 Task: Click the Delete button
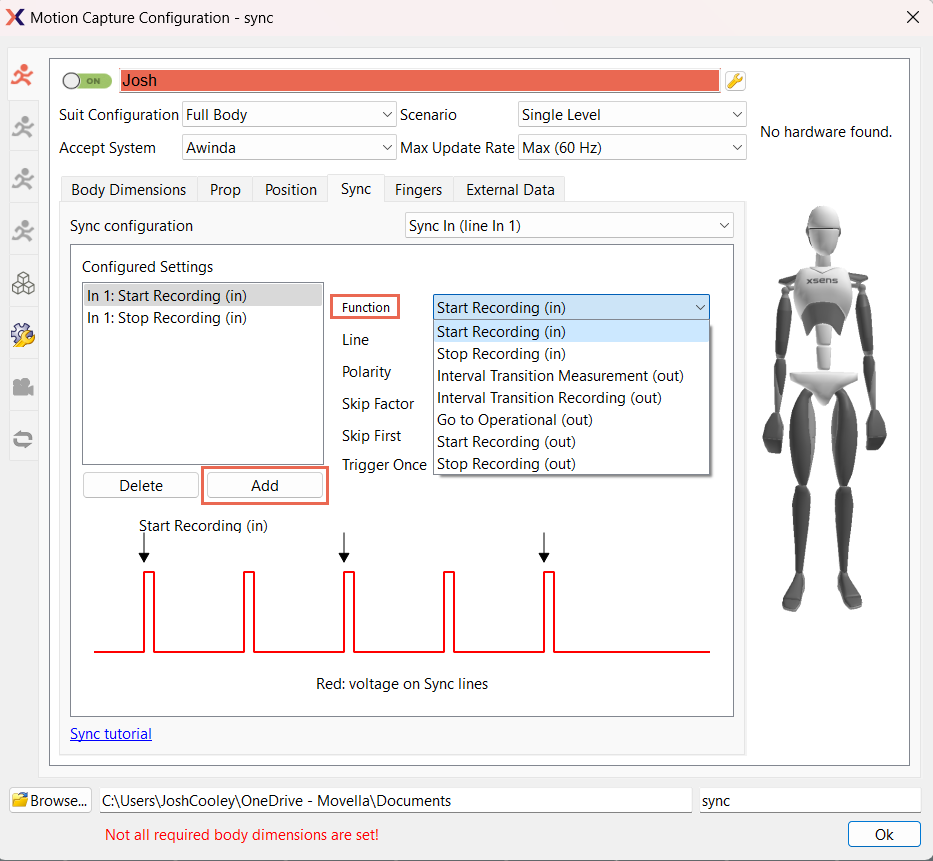141,486
